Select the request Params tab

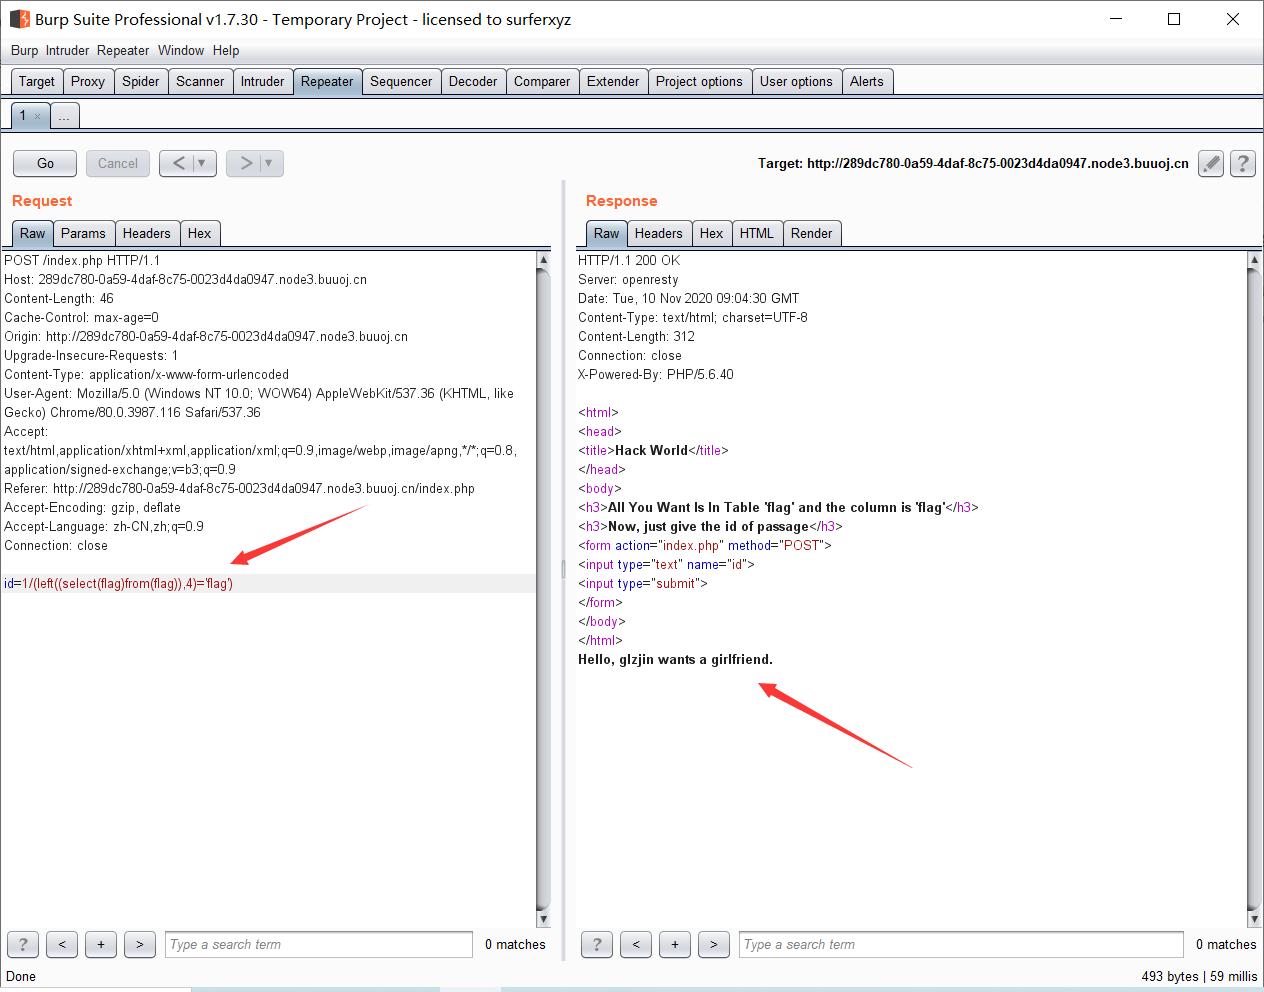point(83,233)
